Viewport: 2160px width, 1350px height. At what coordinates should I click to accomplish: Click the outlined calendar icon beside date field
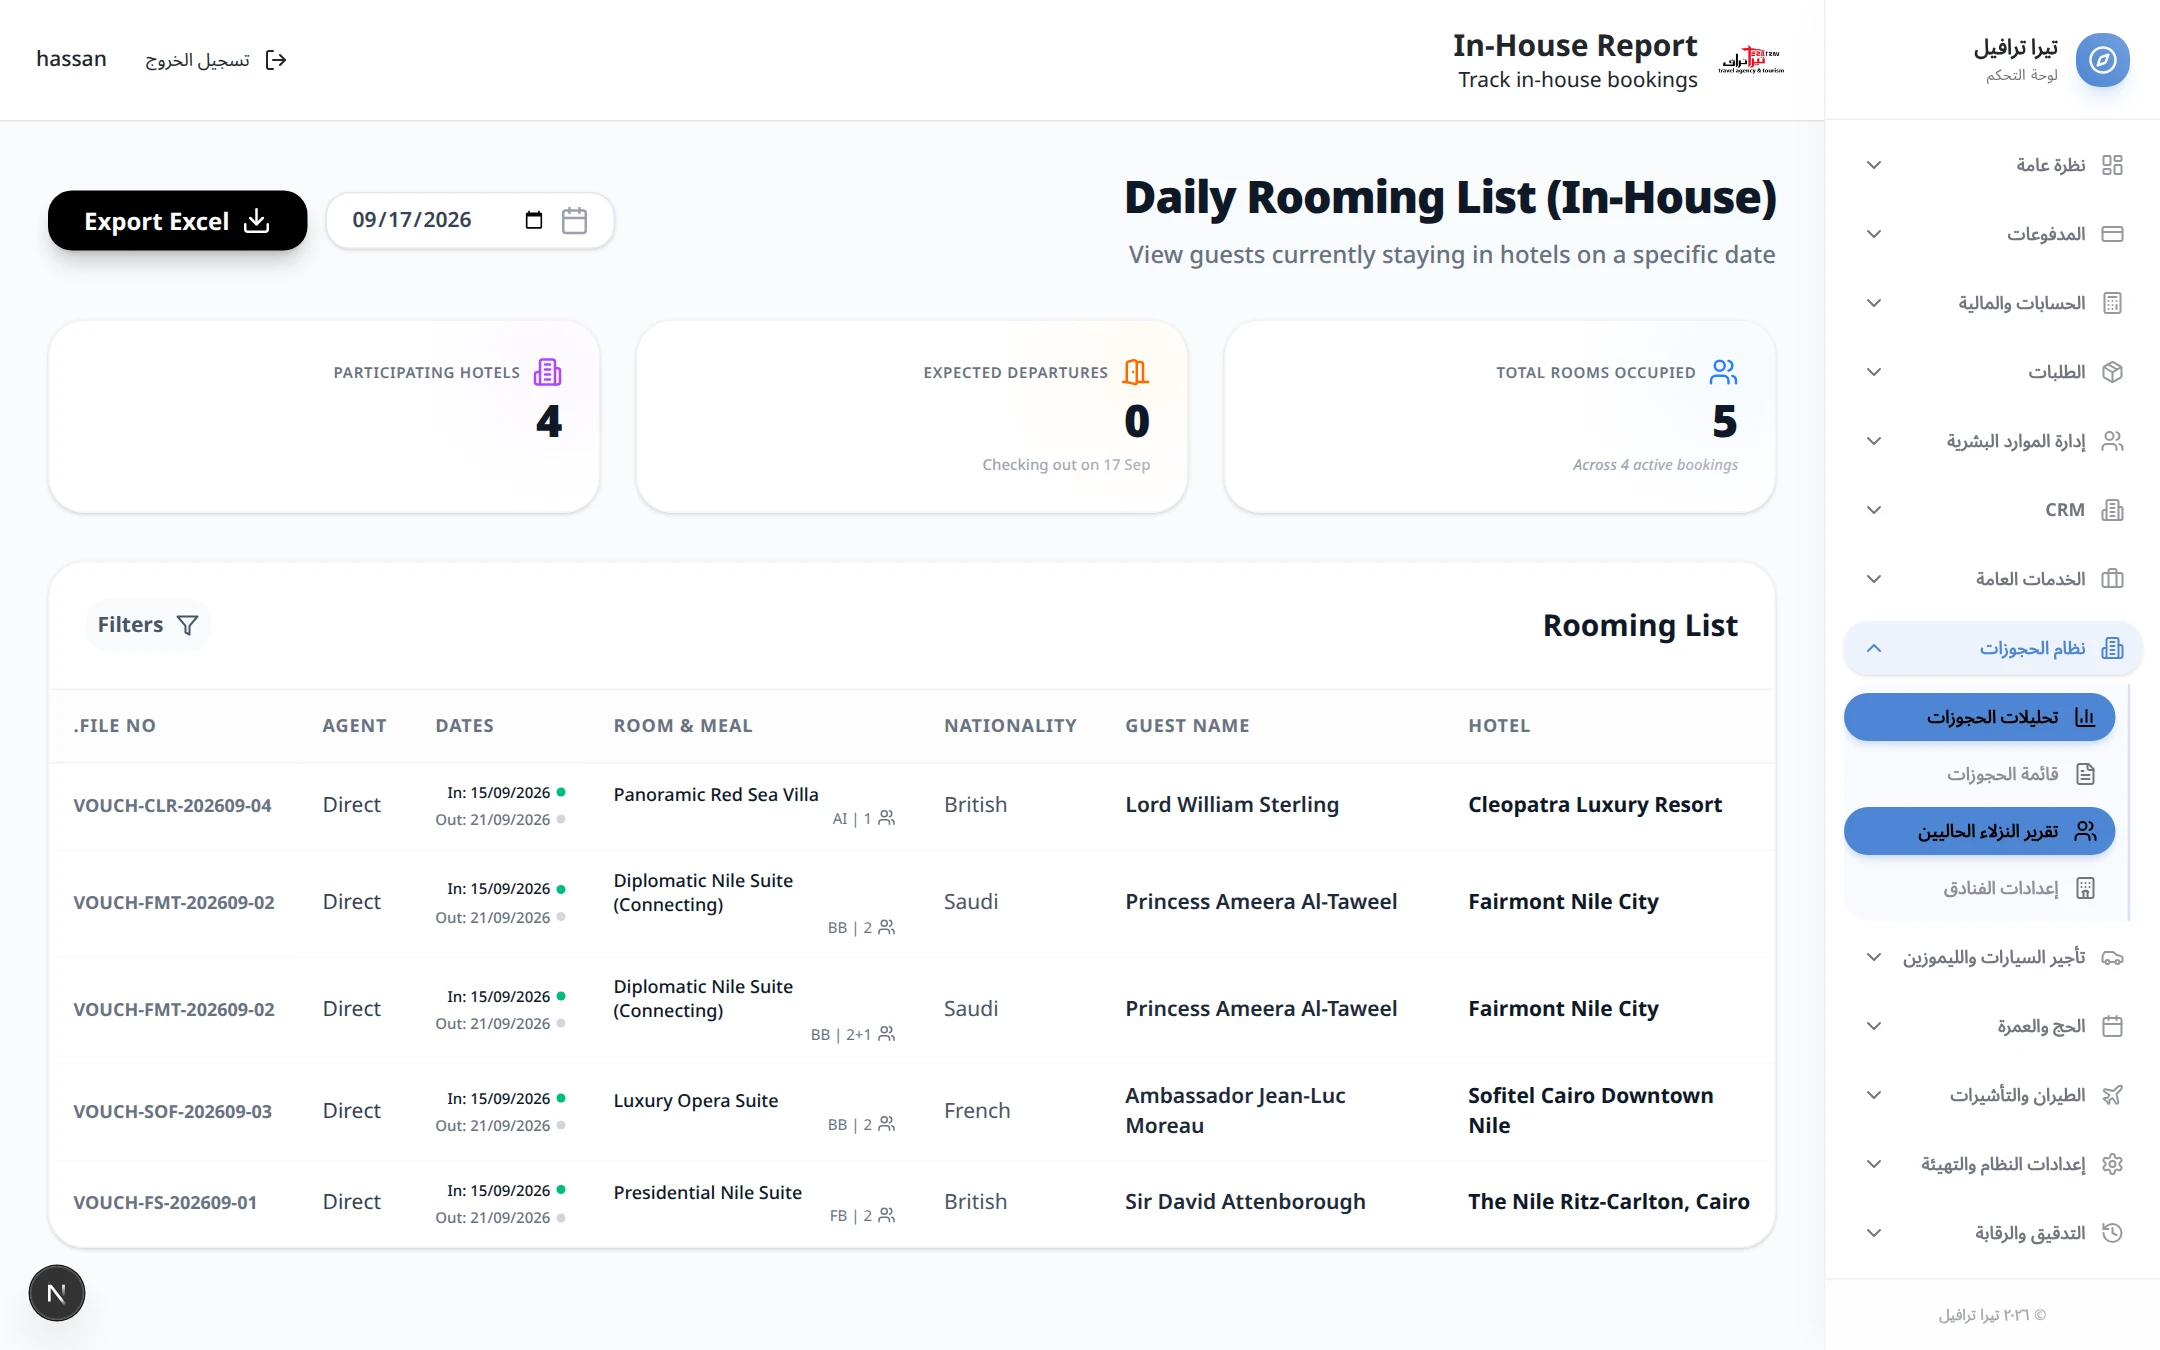pos(574,220)
